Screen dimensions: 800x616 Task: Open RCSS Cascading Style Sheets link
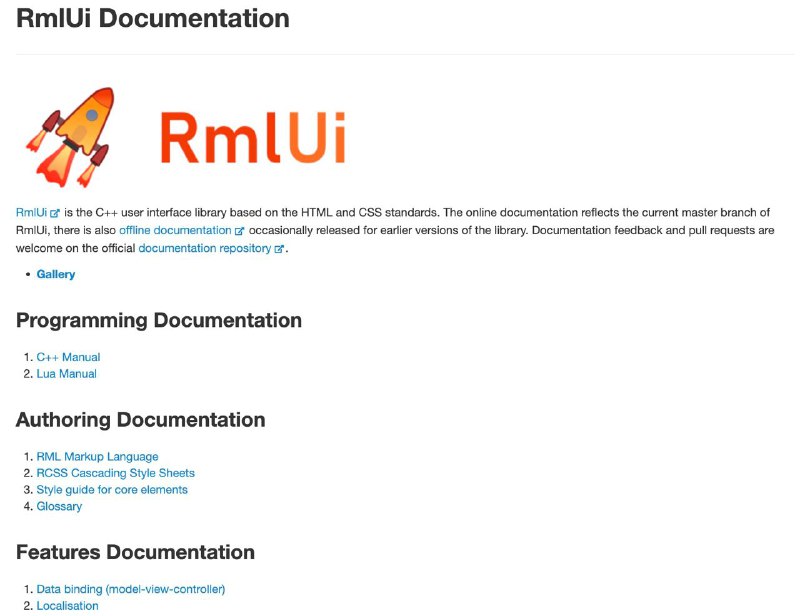tap(116, 473)
